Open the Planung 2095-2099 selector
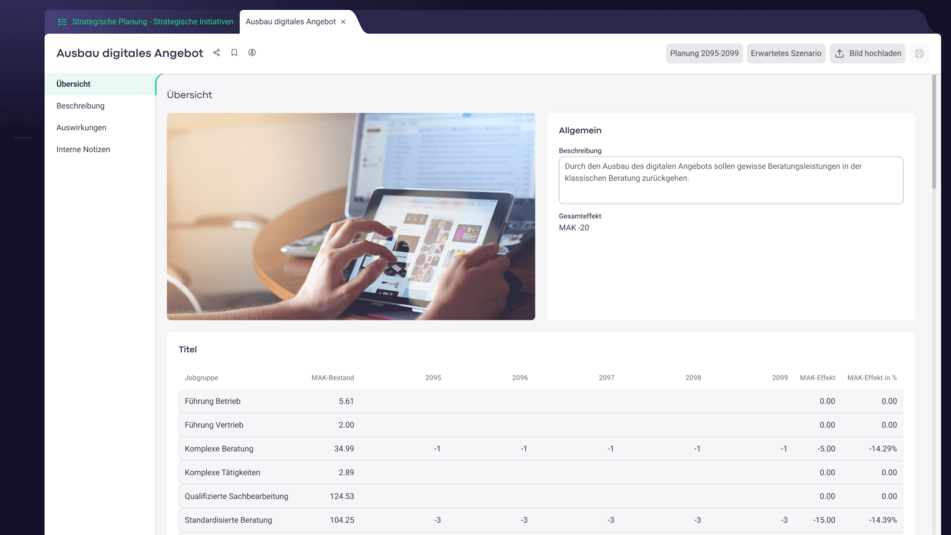Screen dimensions: 951x535 [x=704, y=54]
